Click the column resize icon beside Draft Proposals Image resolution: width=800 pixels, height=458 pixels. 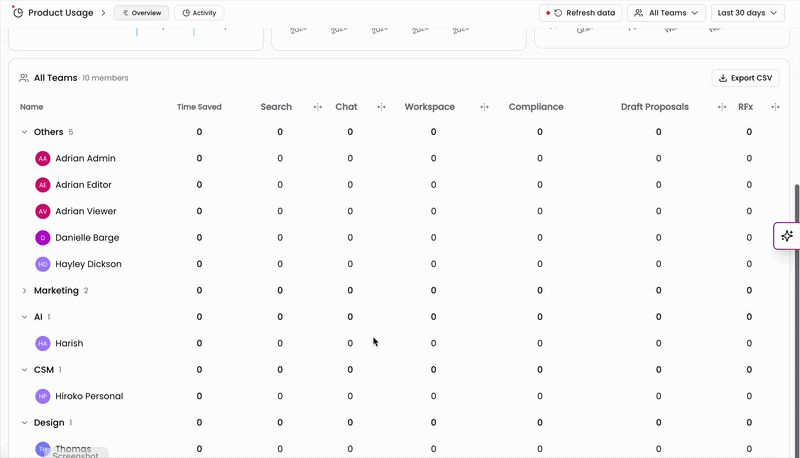(x=722, y=107)
